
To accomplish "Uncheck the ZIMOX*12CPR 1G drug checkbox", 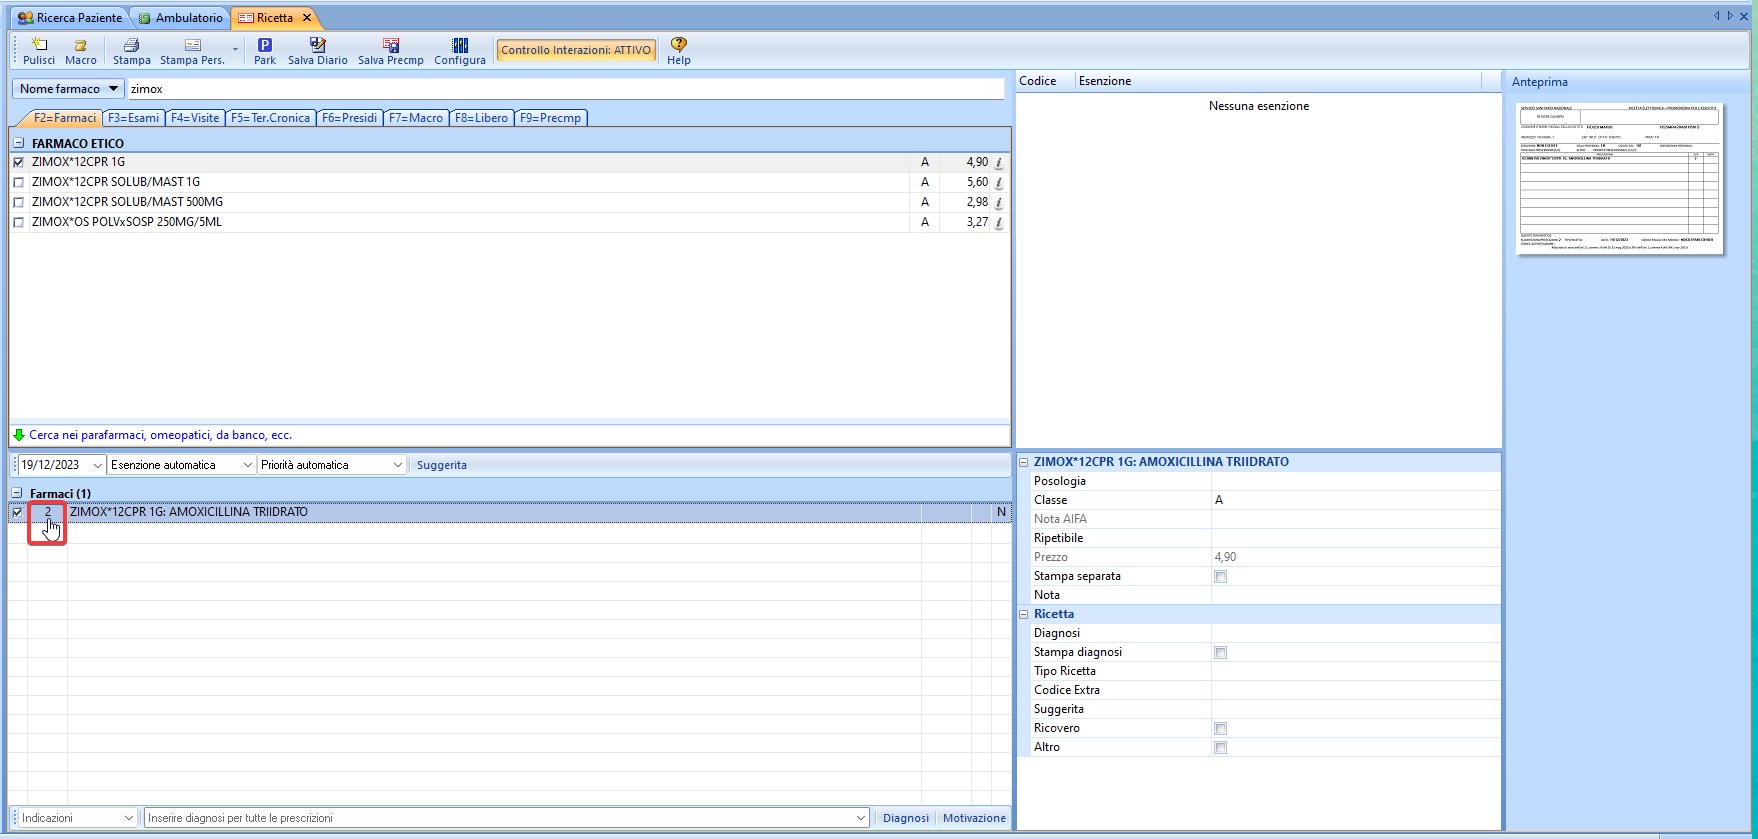I will (18, 162).
